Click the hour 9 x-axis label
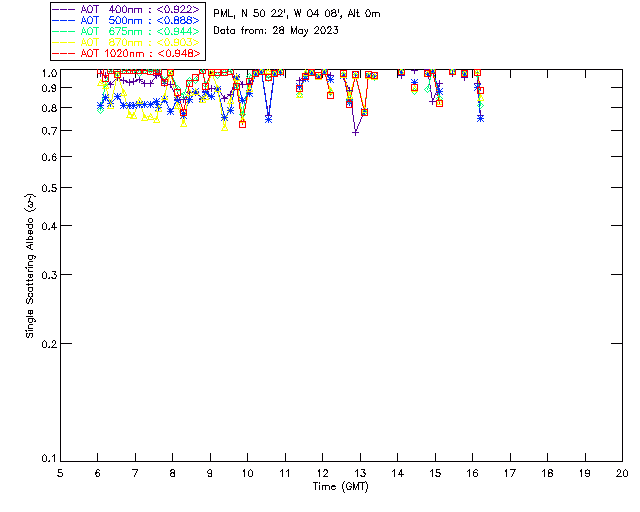The image size is (640, 512). pos(210,473)
